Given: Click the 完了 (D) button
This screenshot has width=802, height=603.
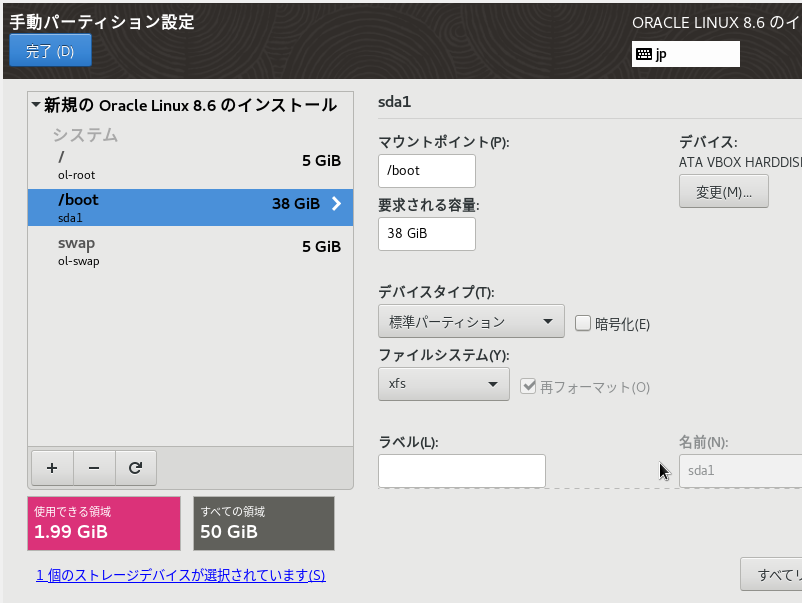Looking at the screenshot, I should [50, 51].
